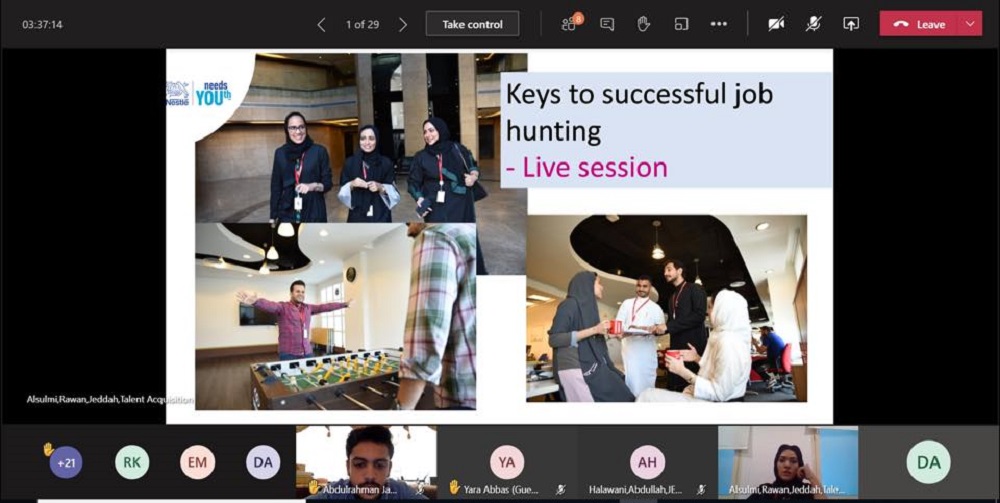
Task: Turn on the camera
Action: [776, 24]
